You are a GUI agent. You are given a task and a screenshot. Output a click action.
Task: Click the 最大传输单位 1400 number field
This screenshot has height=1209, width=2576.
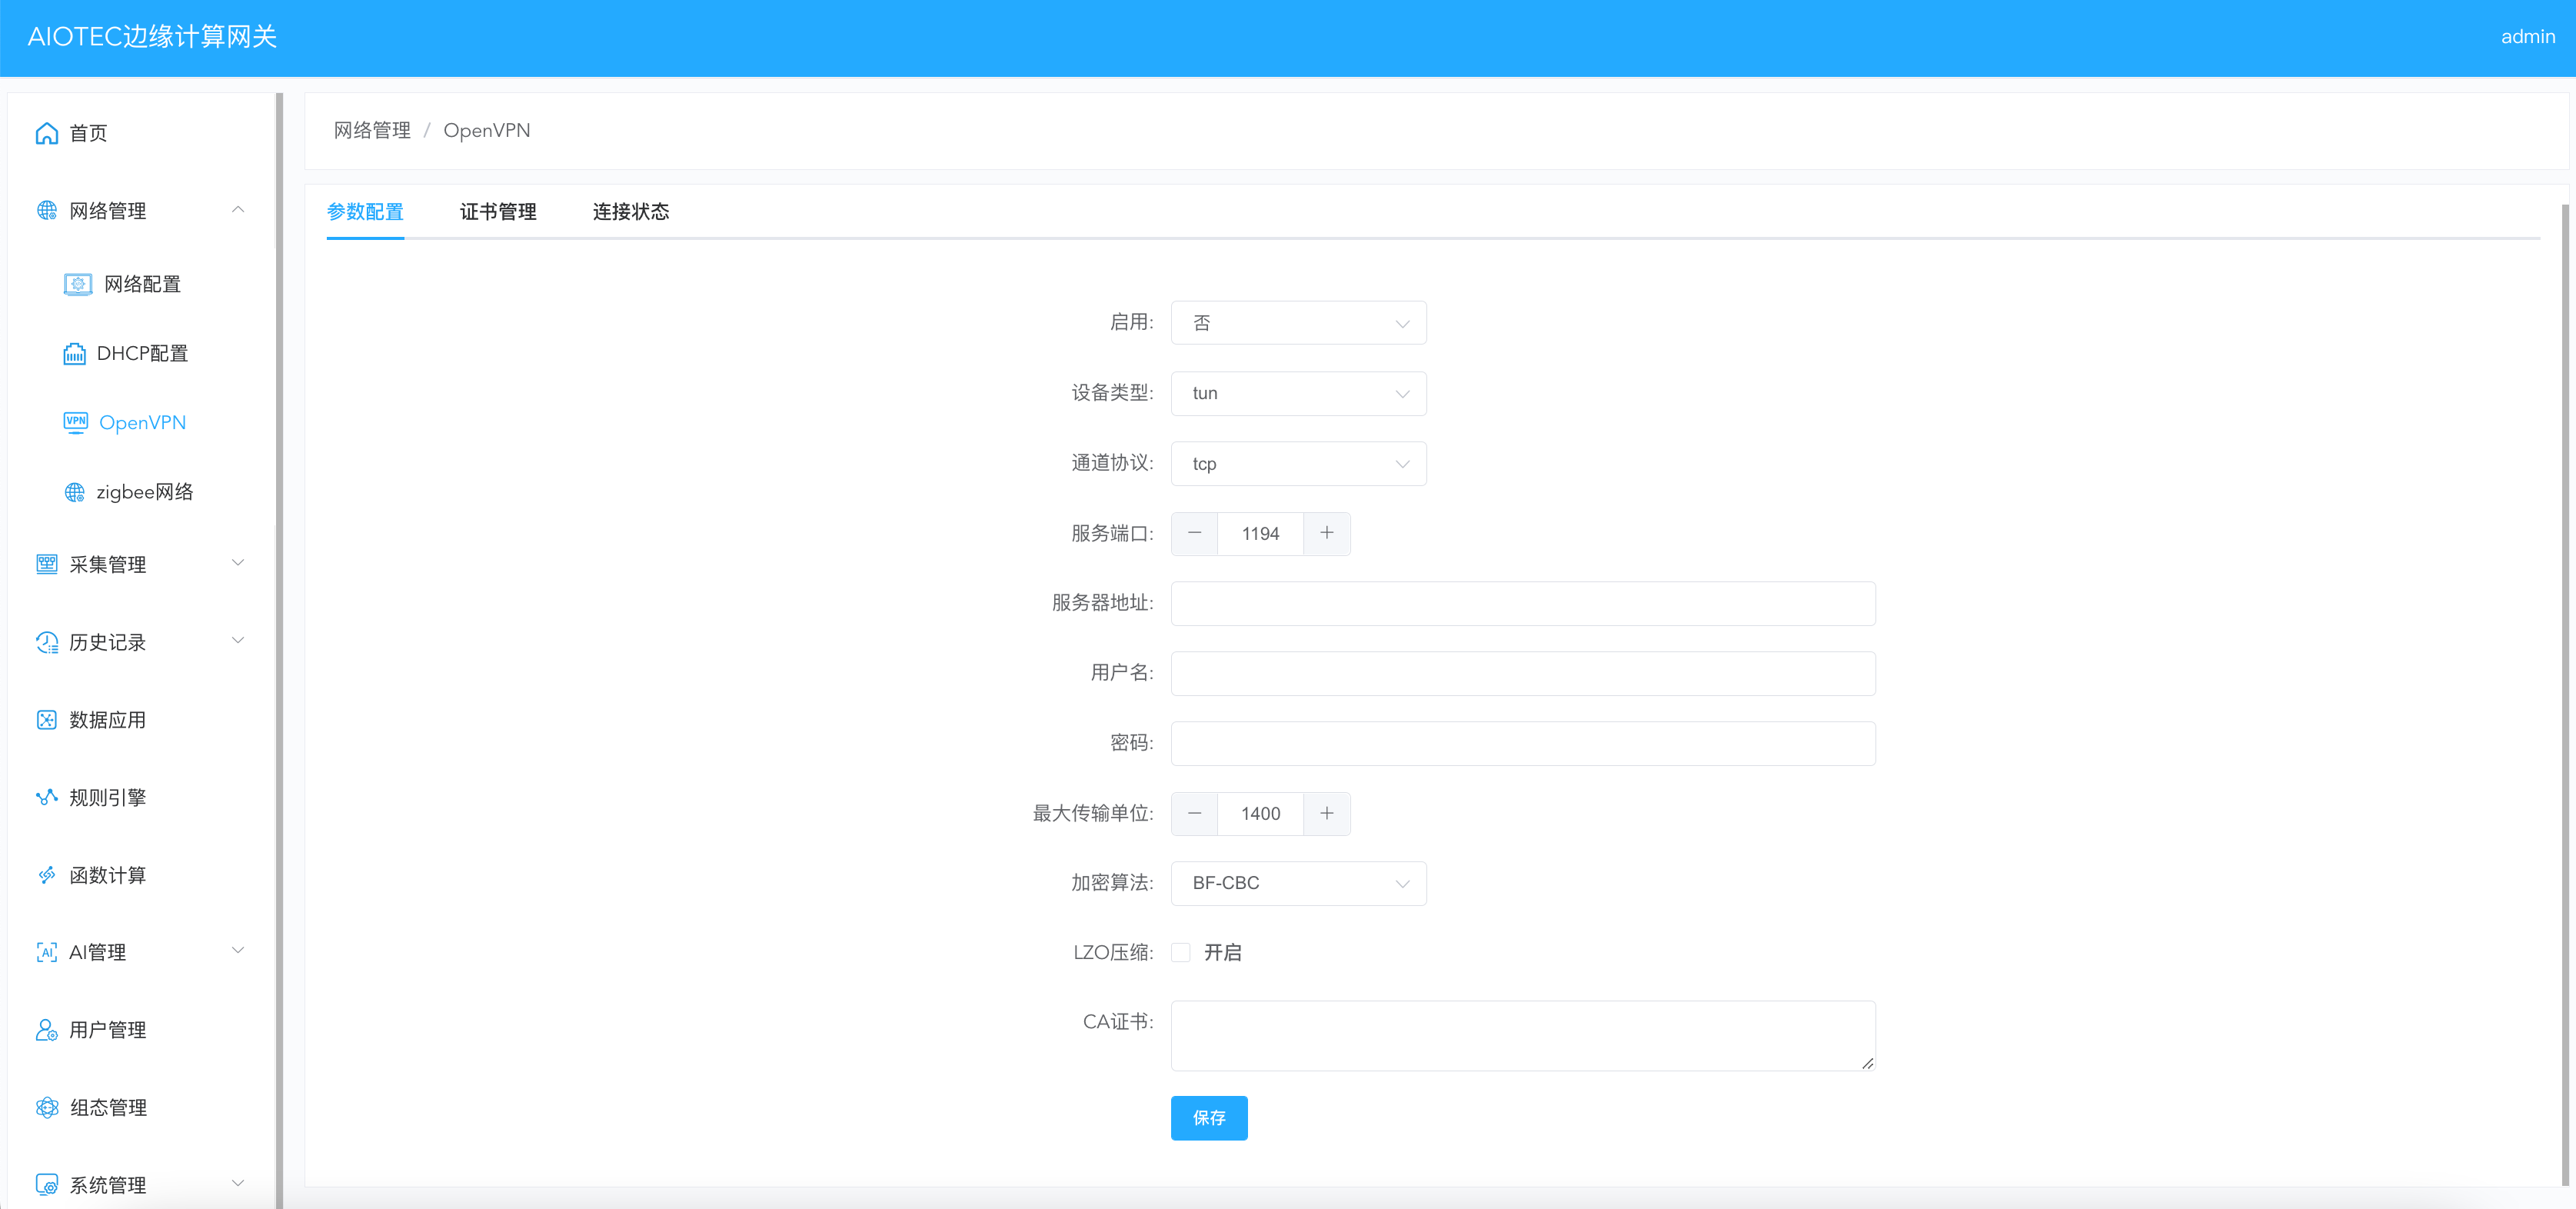tap(1261, 813)
